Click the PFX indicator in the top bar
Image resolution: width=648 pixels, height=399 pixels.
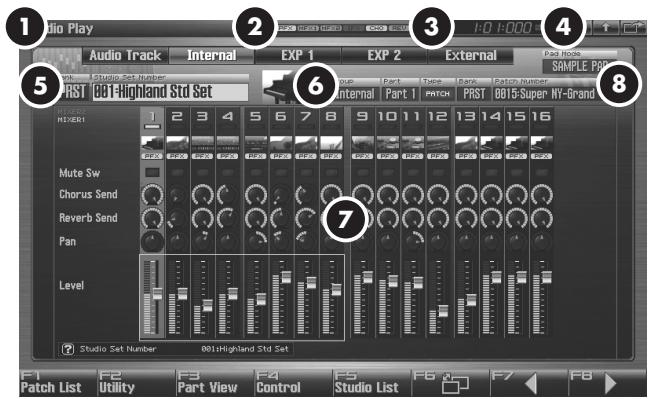286,28
